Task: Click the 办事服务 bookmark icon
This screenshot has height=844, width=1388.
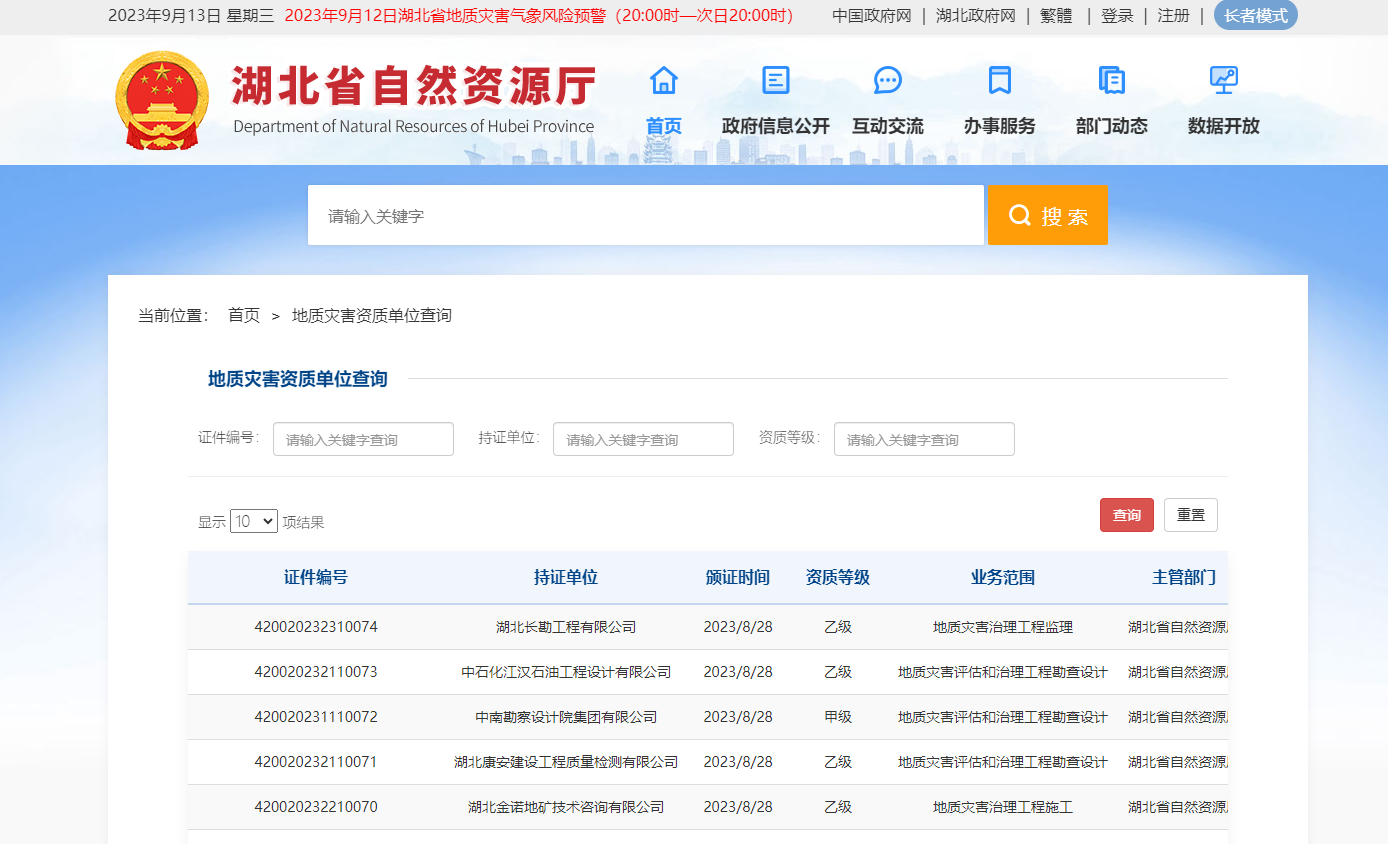Action: (x=999, y=80)
